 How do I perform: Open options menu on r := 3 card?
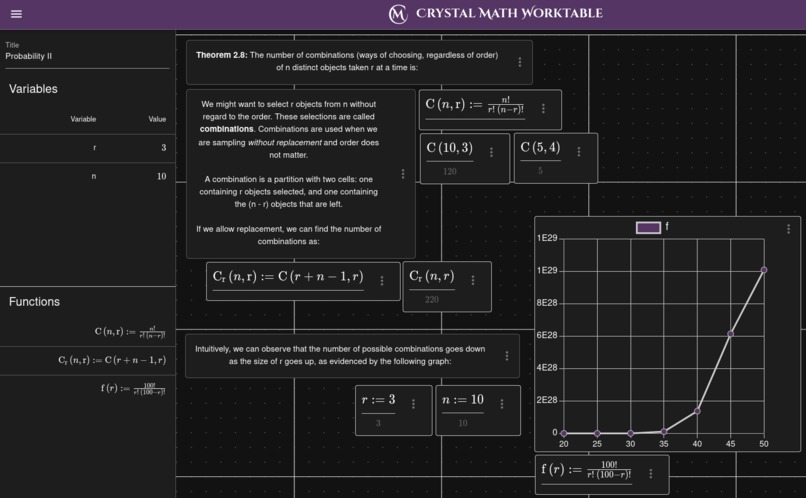click(413, 404)
